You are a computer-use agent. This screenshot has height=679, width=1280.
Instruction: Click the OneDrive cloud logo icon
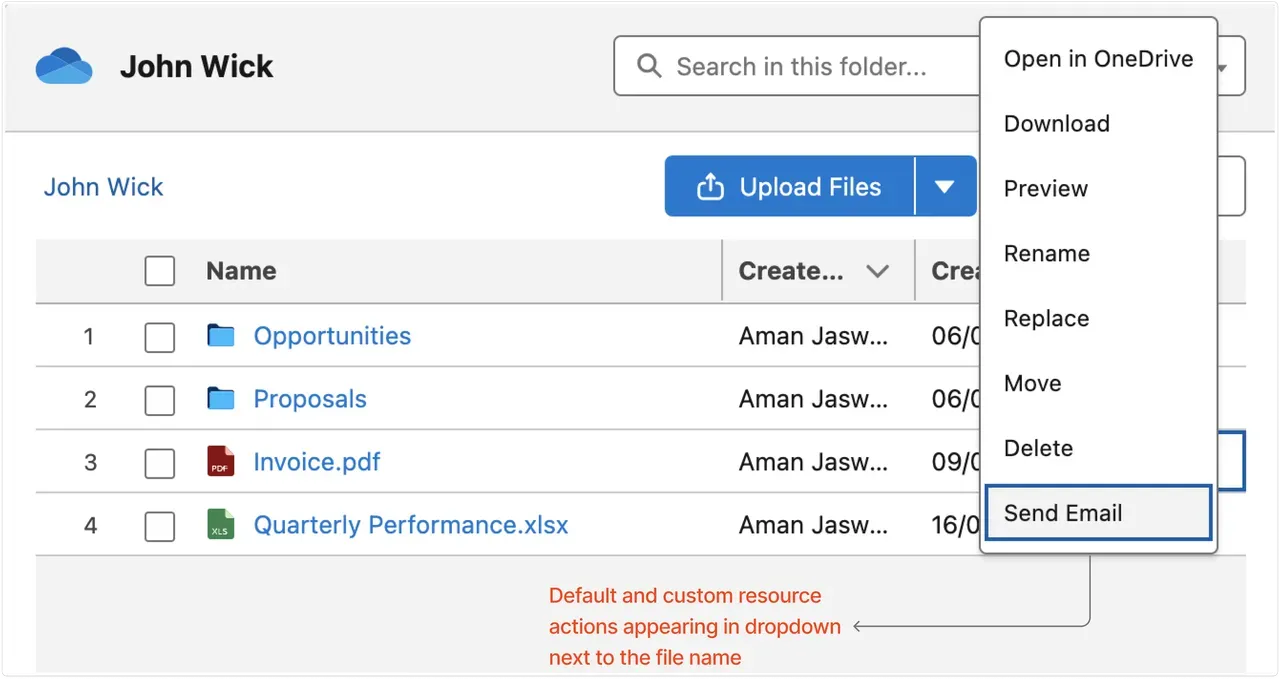pyautogui.click(x=64, y=67)
